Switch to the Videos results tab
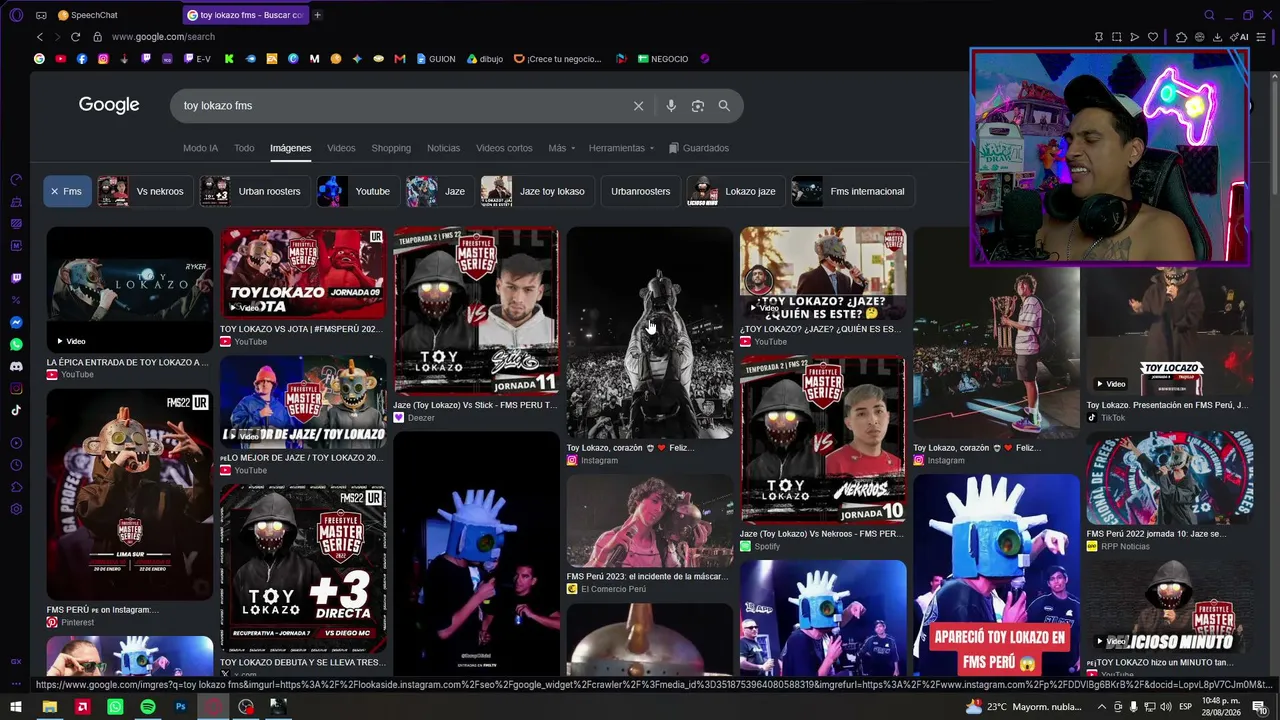This screenshot has height=720, width=1280. [341, 148]
